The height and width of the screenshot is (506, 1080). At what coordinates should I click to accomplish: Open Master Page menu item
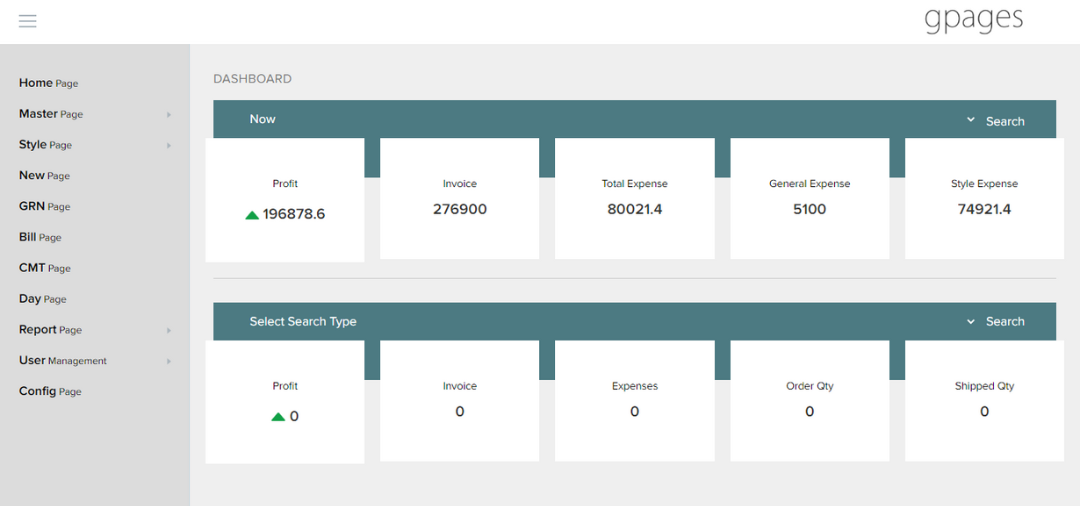click(x=51, y=114)
